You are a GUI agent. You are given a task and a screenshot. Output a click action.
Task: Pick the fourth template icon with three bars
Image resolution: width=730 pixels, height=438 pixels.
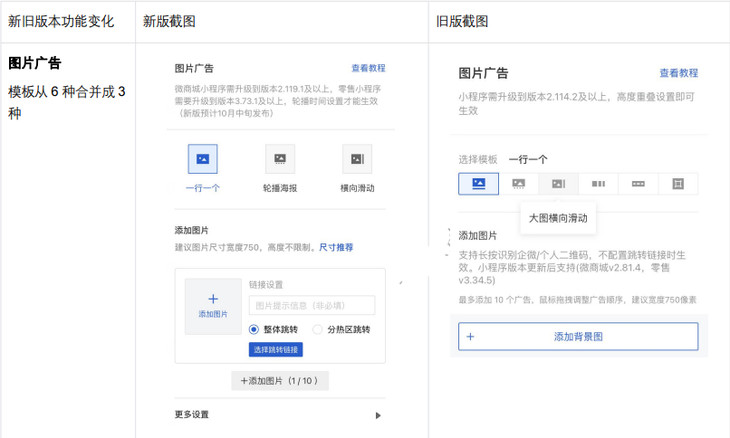coord(598,184)
